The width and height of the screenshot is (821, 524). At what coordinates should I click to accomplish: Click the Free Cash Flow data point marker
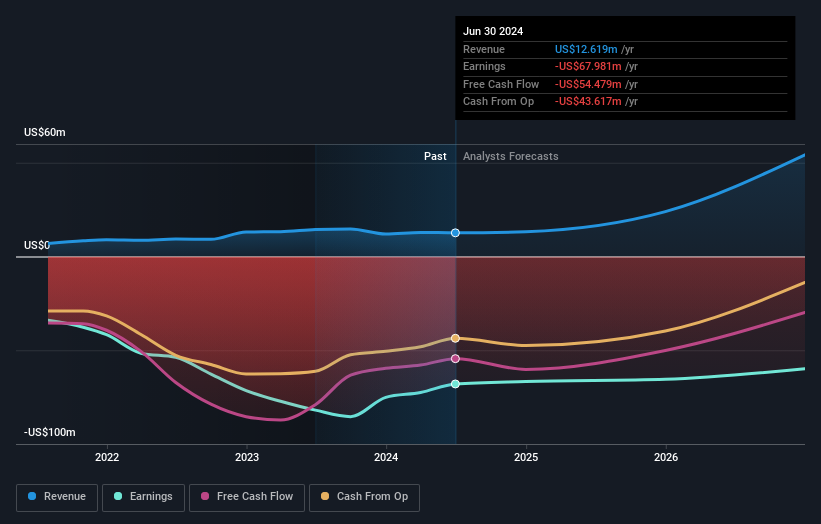point(456,359)
